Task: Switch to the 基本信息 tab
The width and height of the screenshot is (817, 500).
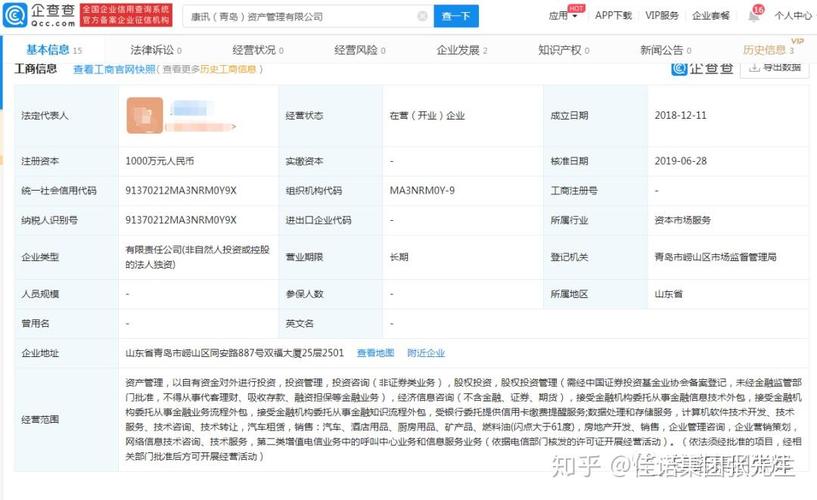Action: [x=54, y=50]
